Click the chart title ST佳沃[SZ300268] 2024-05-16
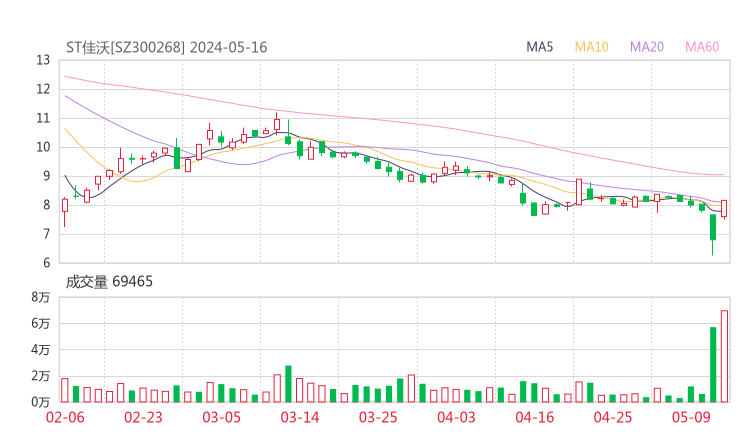 point(167,47)
